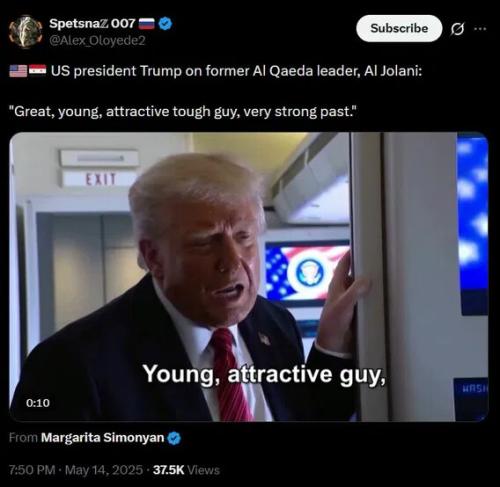Open the SpetsnaZ 007 profile avatar
Viewport: 500px width, 487px height.
point(25,32)
